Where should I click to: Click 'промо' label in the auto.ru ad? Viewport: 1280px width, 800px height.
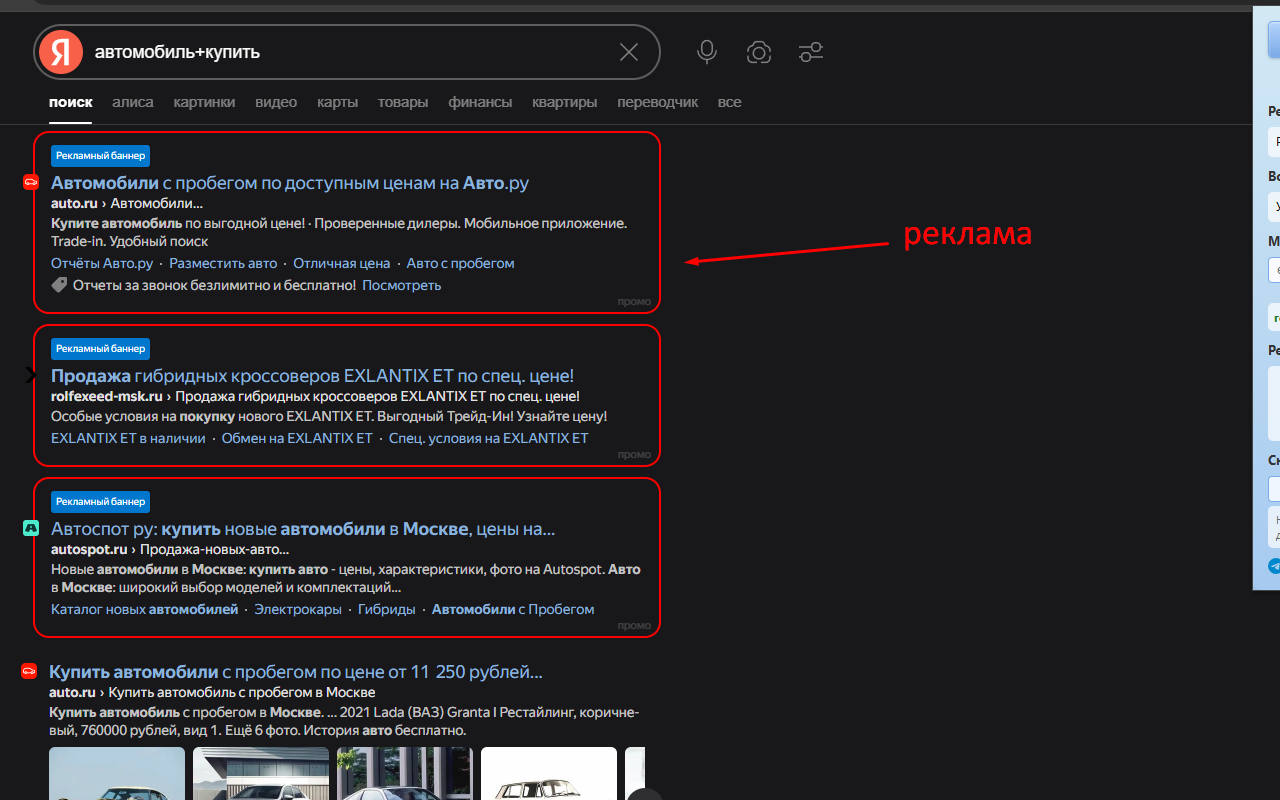point(634,301)
